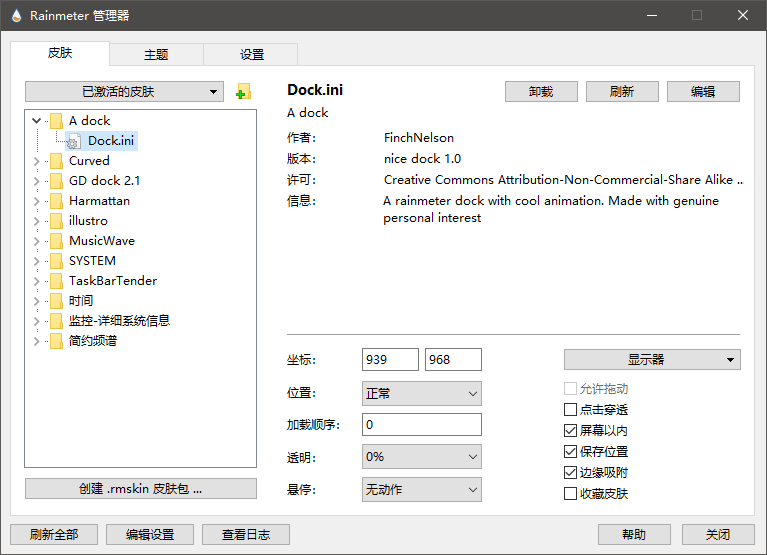Viewport: 767px width, 555px height.
Task: Click the green plus add-skin icon
Action: tap(242, 93)
